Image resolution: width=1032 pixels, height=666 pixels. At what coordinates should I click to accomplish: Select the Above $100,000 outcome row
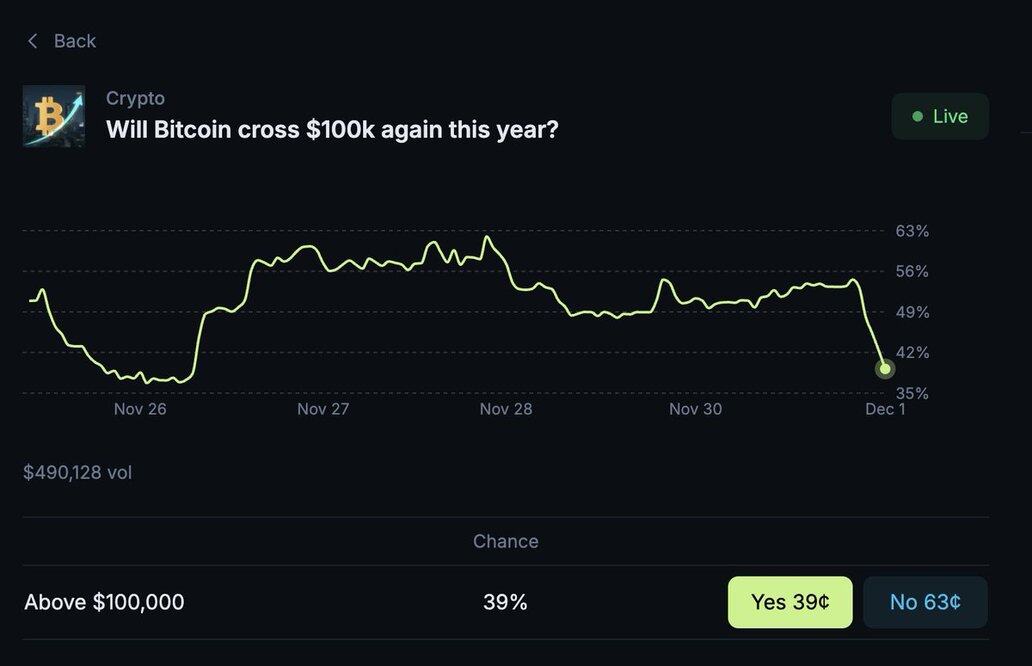coord(104,602)
